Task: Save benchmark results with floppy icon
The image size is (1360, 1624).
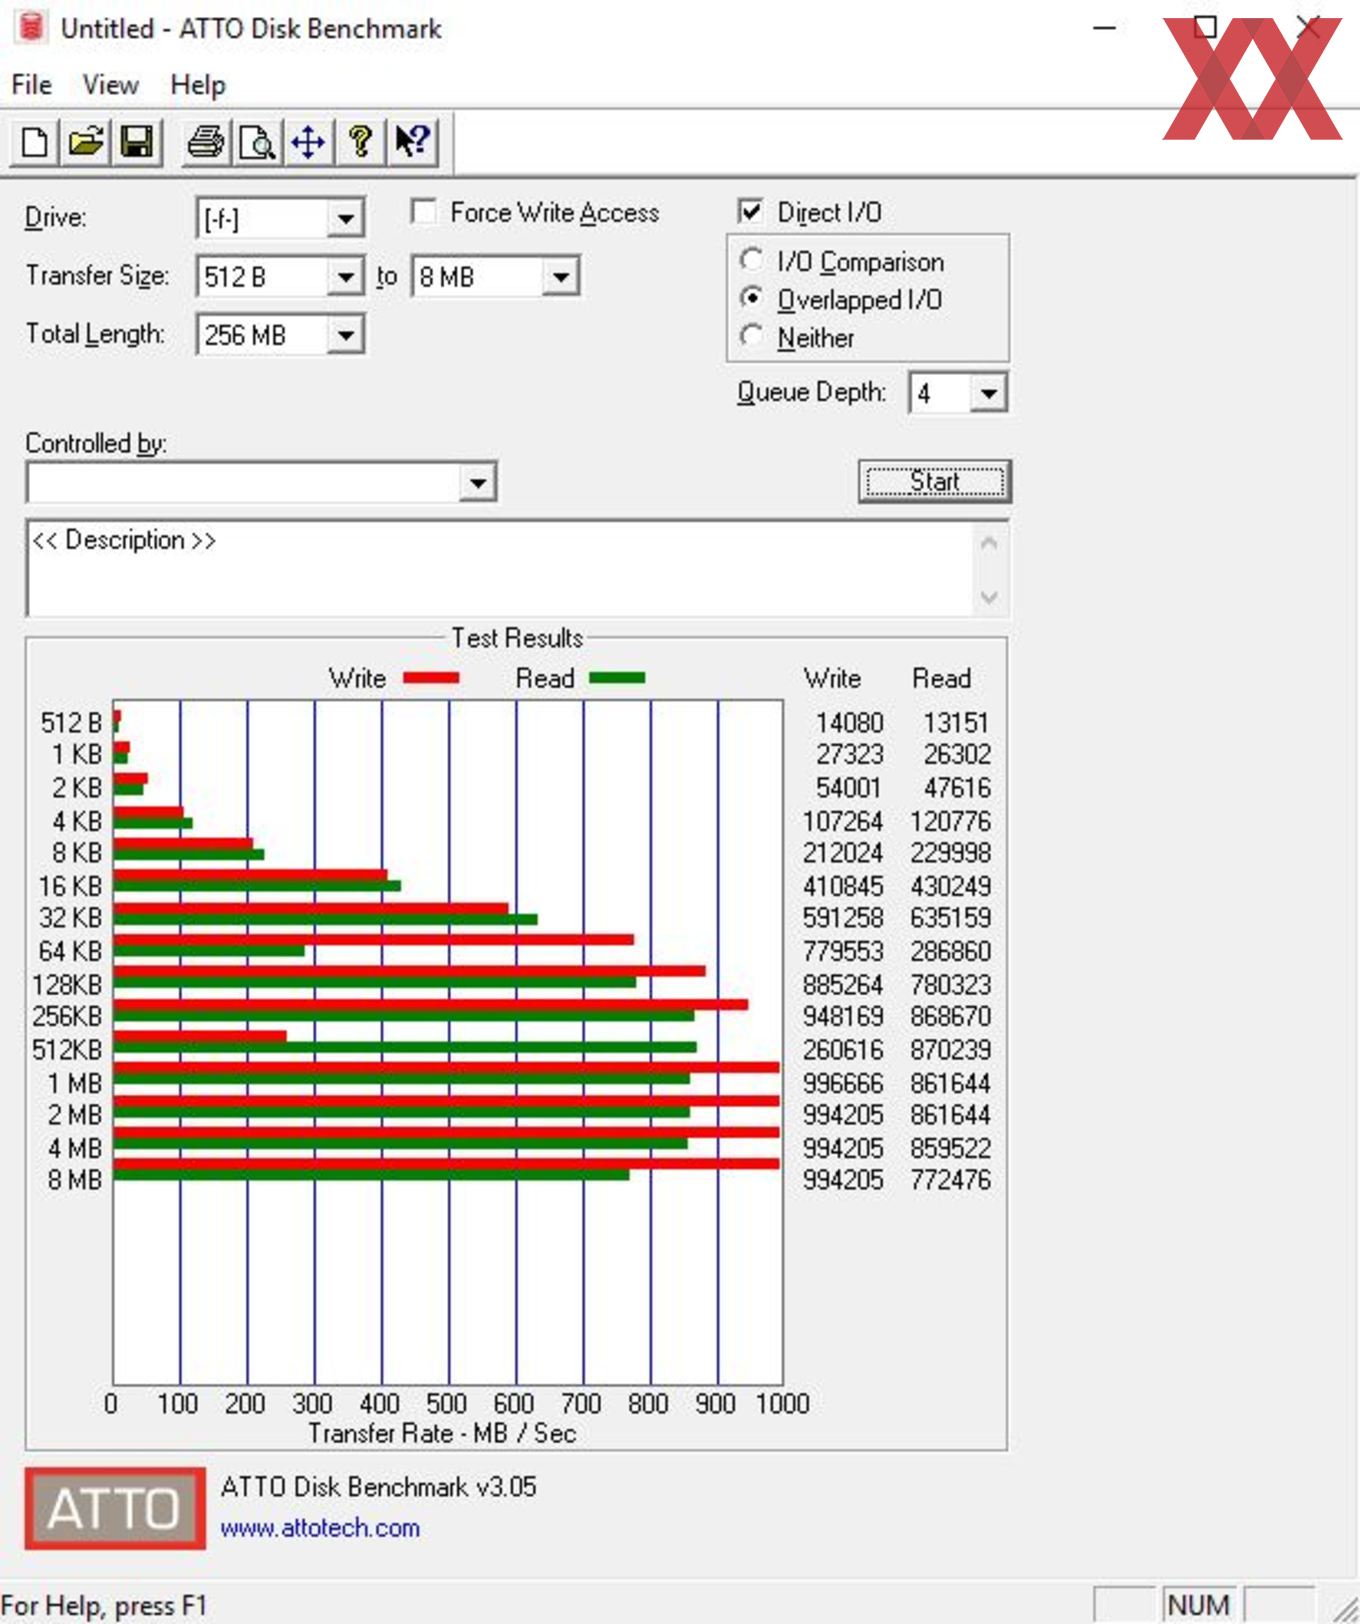Action: [137, 142]
